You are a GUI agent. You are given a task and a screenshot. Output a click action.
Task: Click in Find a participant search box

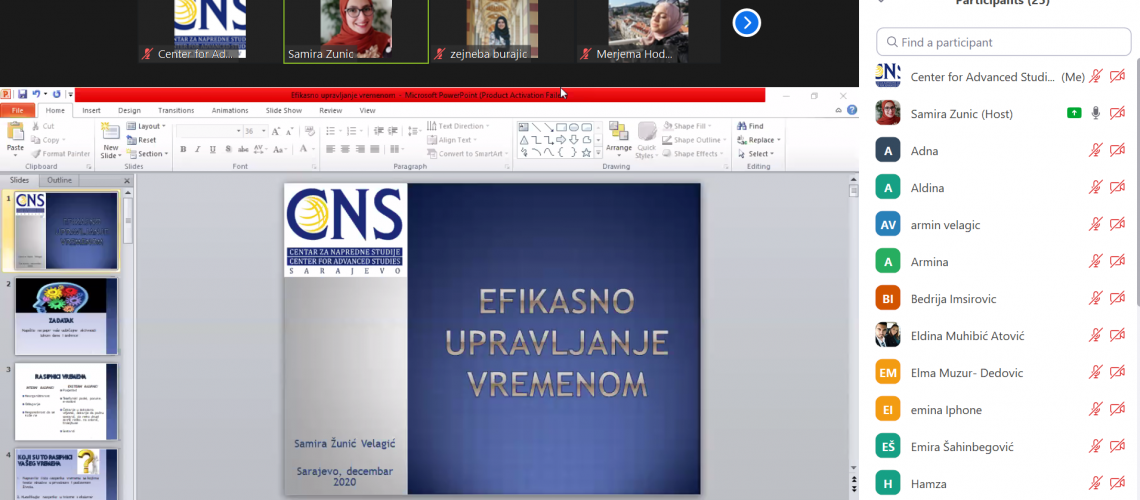[1003, 42]
